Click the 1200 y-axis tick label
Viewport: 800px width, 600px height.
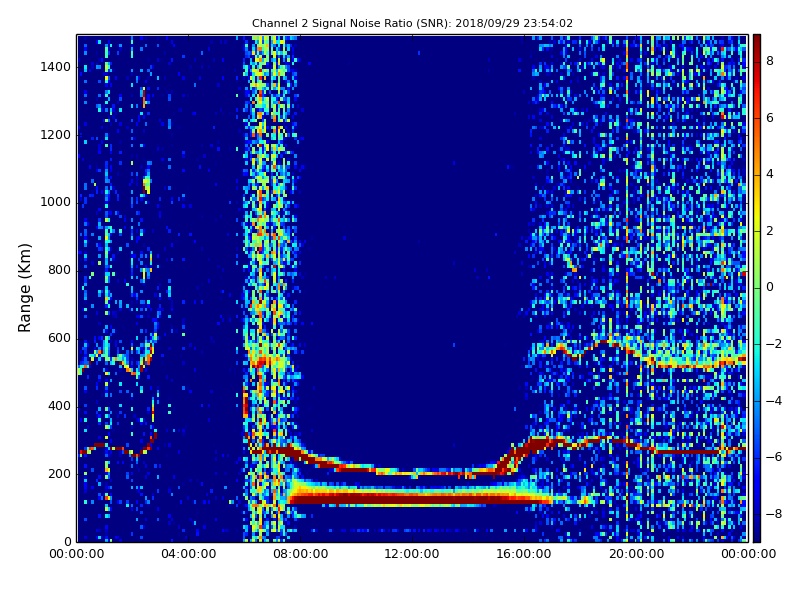point(56,135)
